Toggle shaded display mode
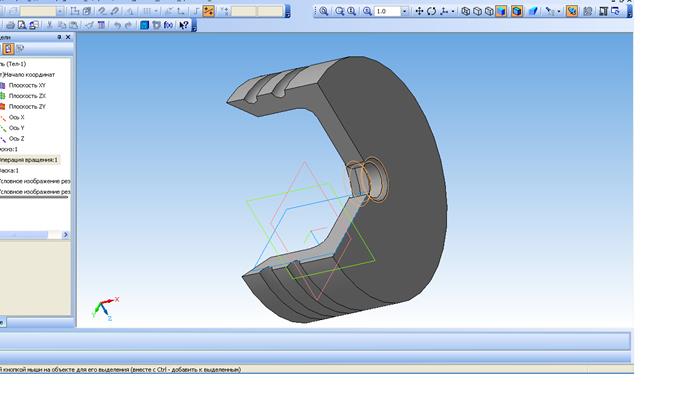The width and height of the screenshot is (681, 409). click(x=501, y=11)
